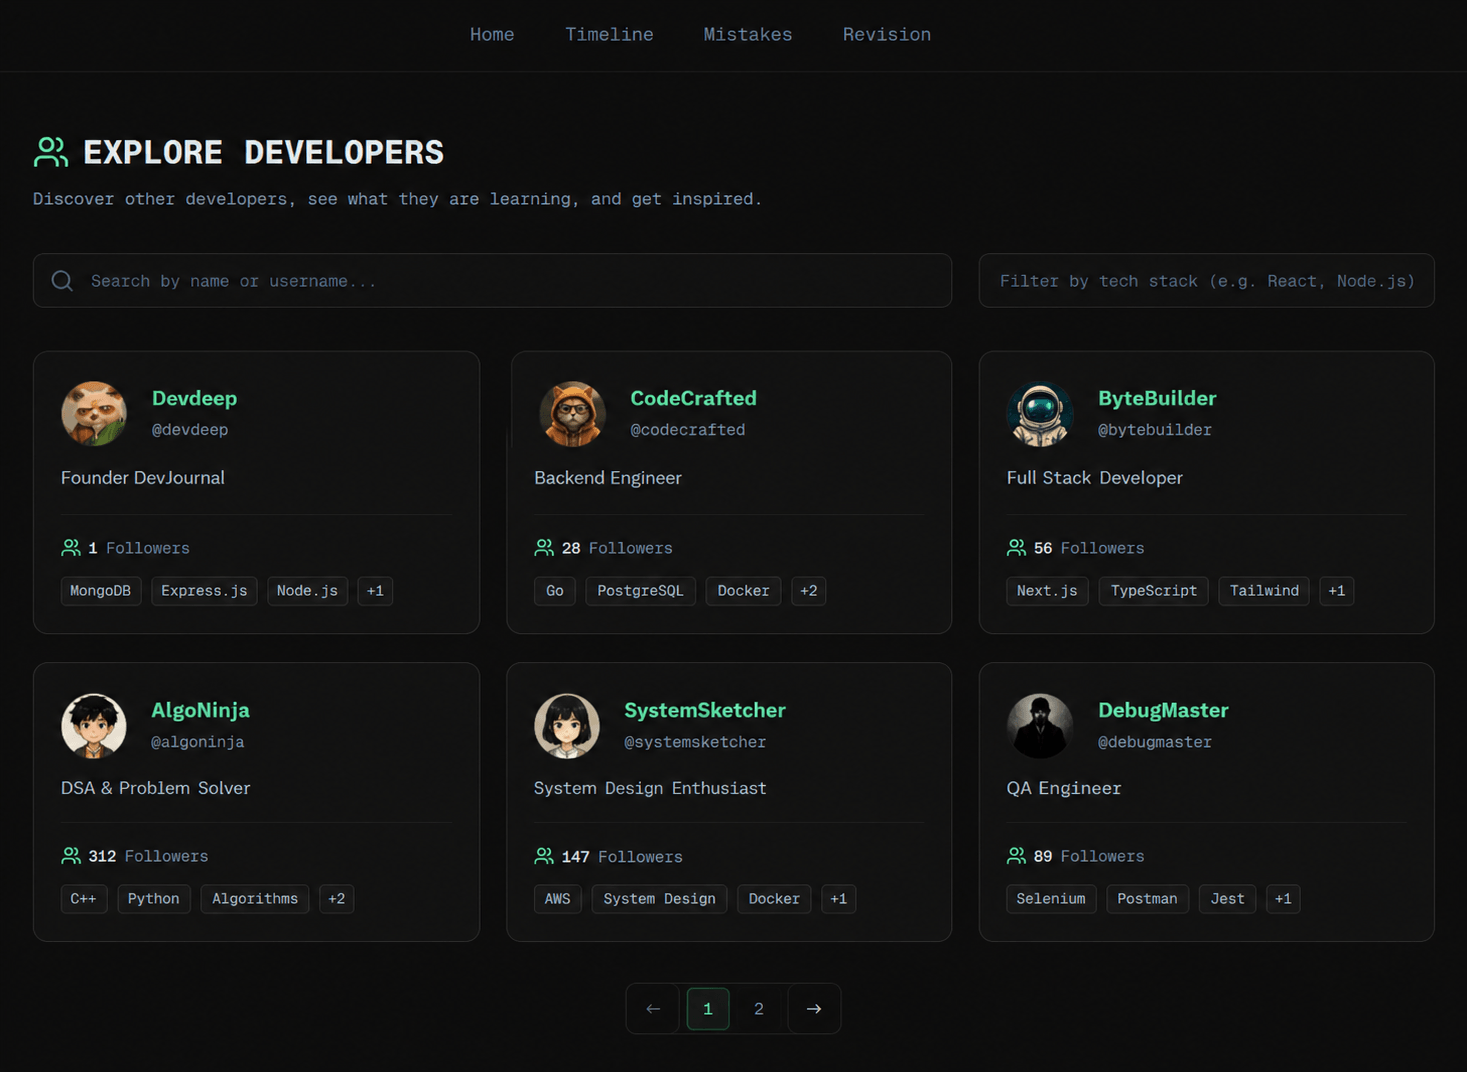Open CodeCrafted's profile name link
Screen dimensions: 1467x1072
(693, 398)
